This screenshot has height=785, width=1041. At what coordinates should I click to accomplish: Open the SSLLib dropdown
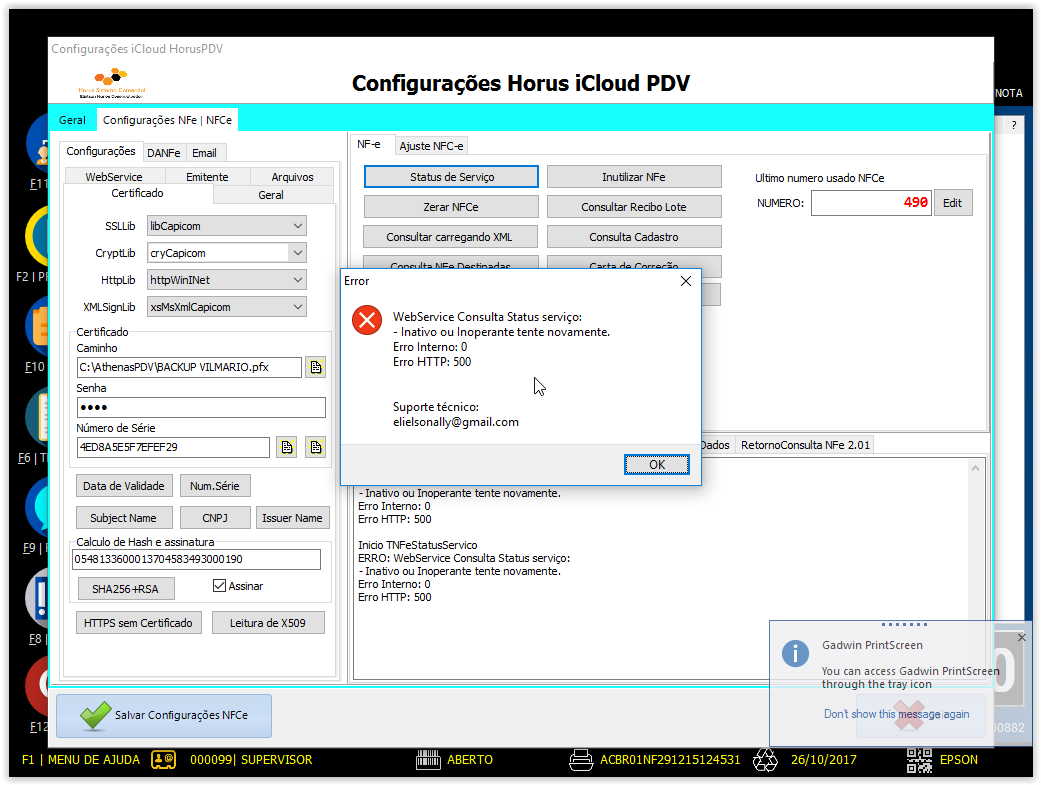298,226
